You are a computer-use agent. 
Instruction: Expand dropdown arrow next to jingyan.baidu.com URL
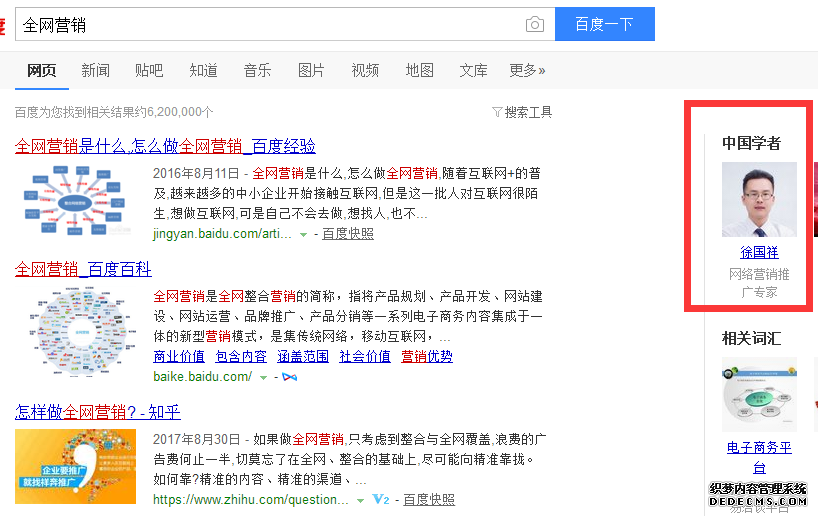point(303,235)
